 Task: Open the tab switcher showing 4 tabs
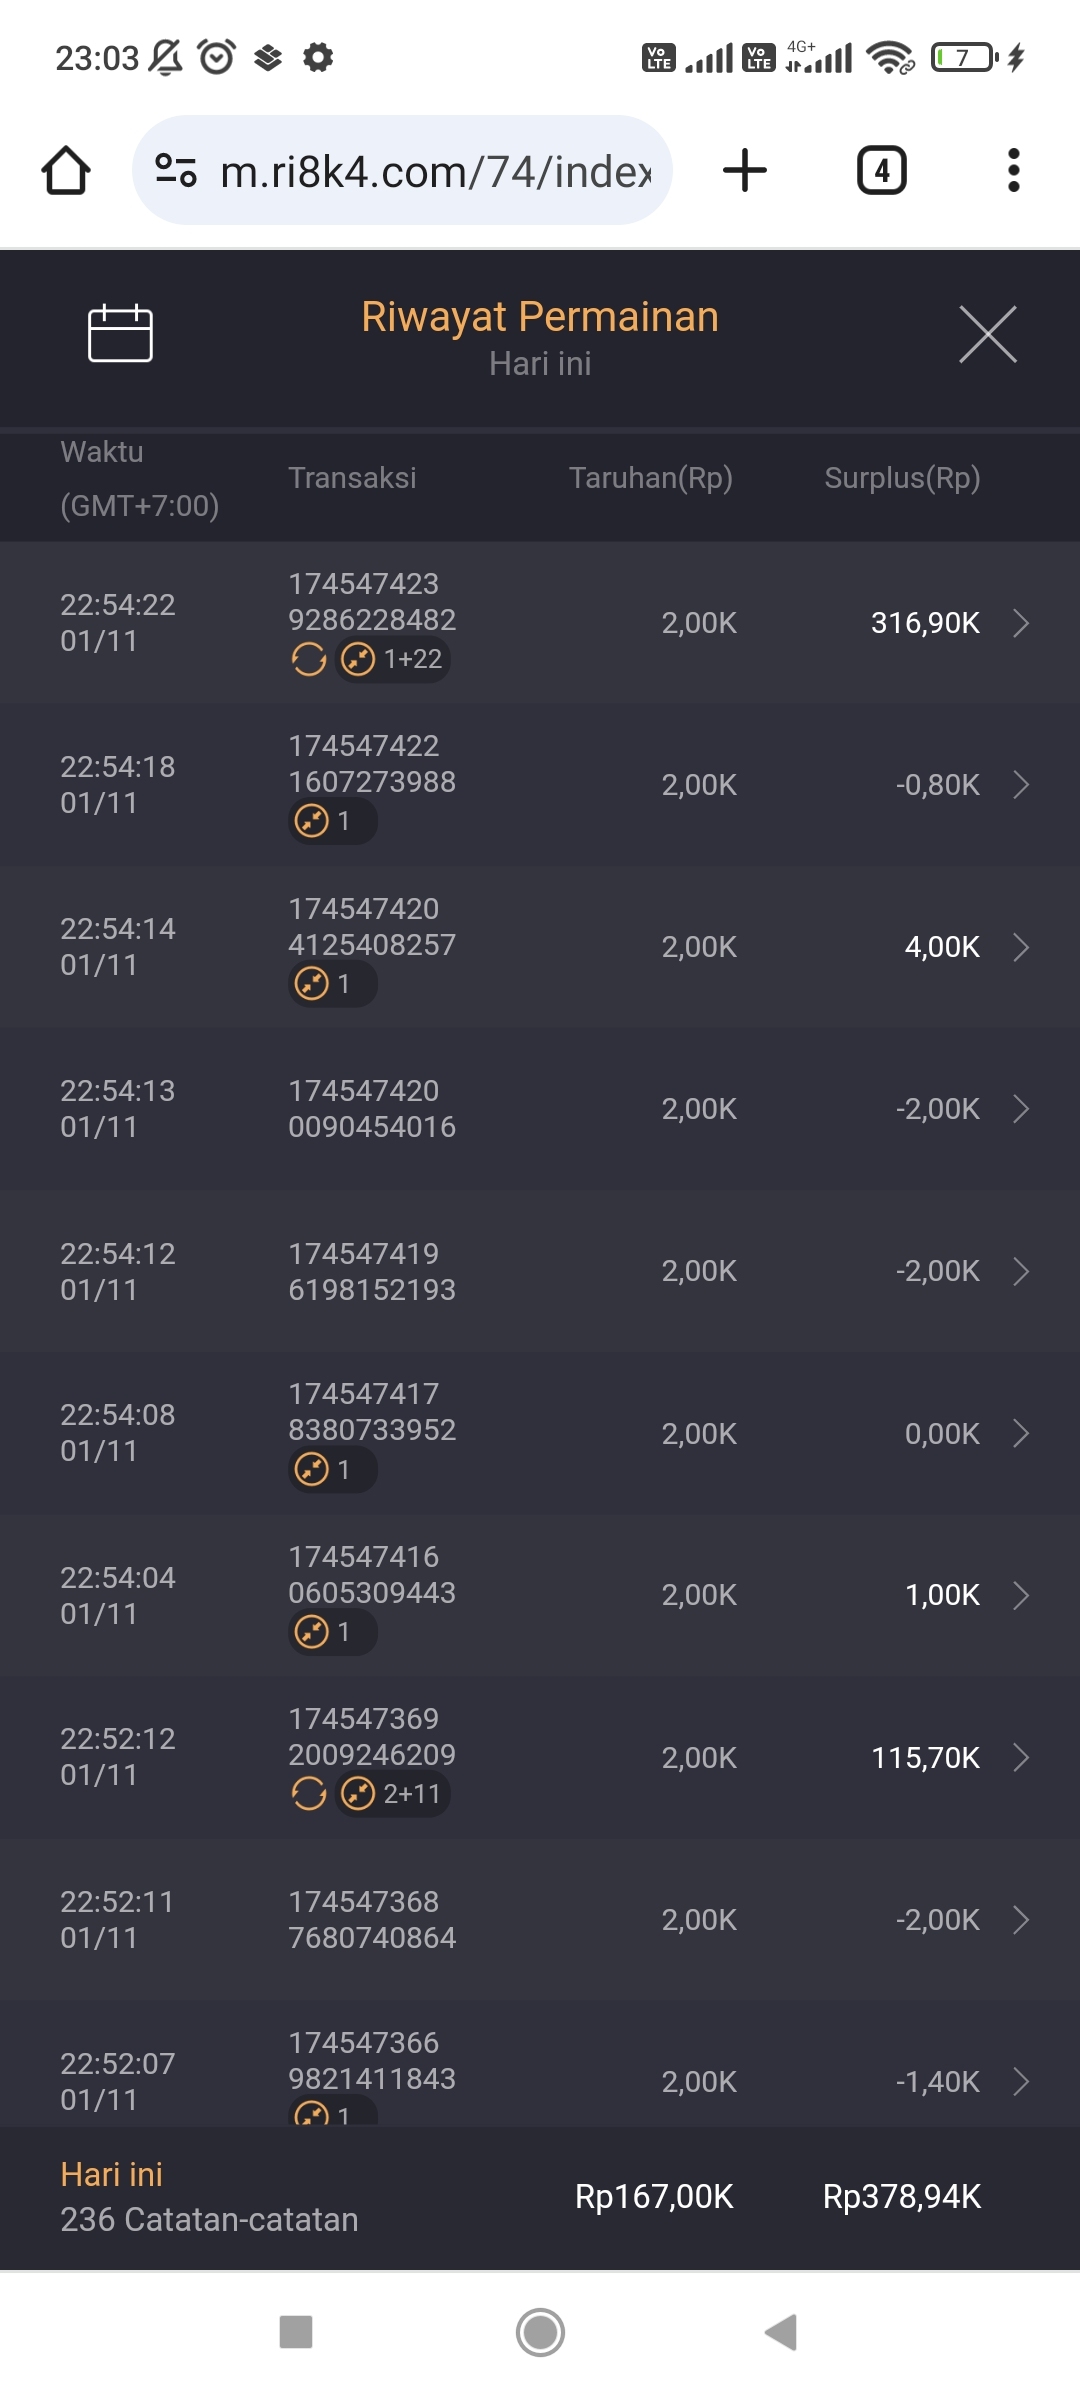pyautogui.click(x=881, y=170)
